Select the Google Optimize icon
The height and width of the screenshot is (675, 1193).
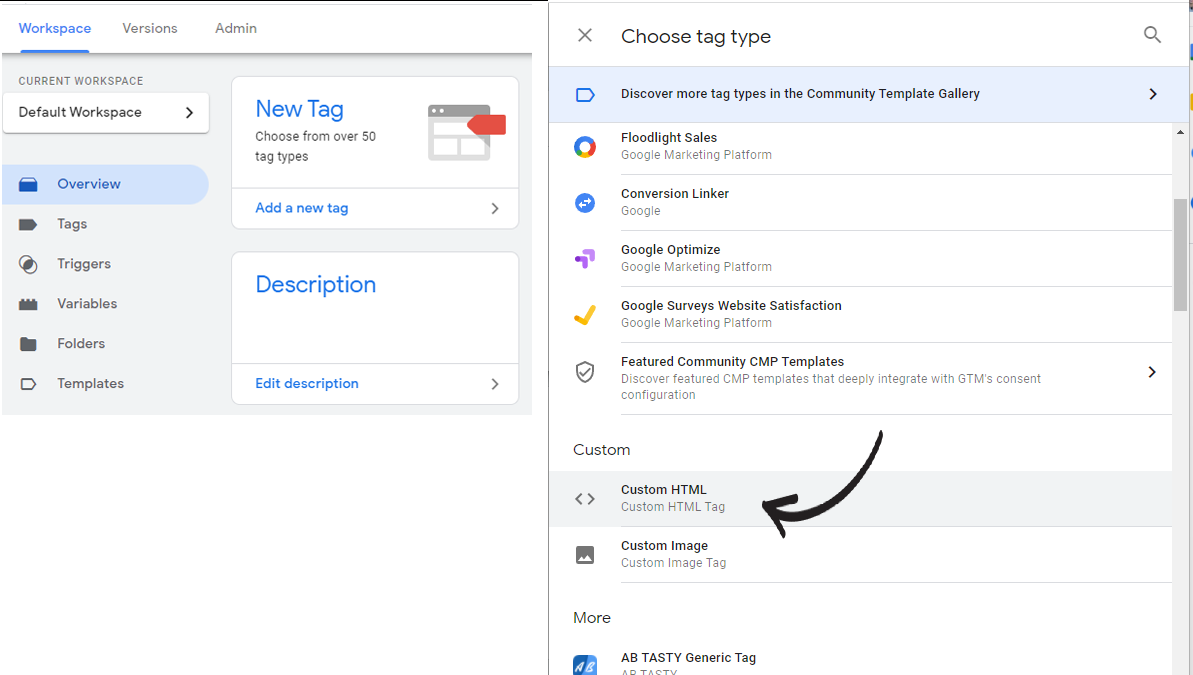(x=584, y=259)
